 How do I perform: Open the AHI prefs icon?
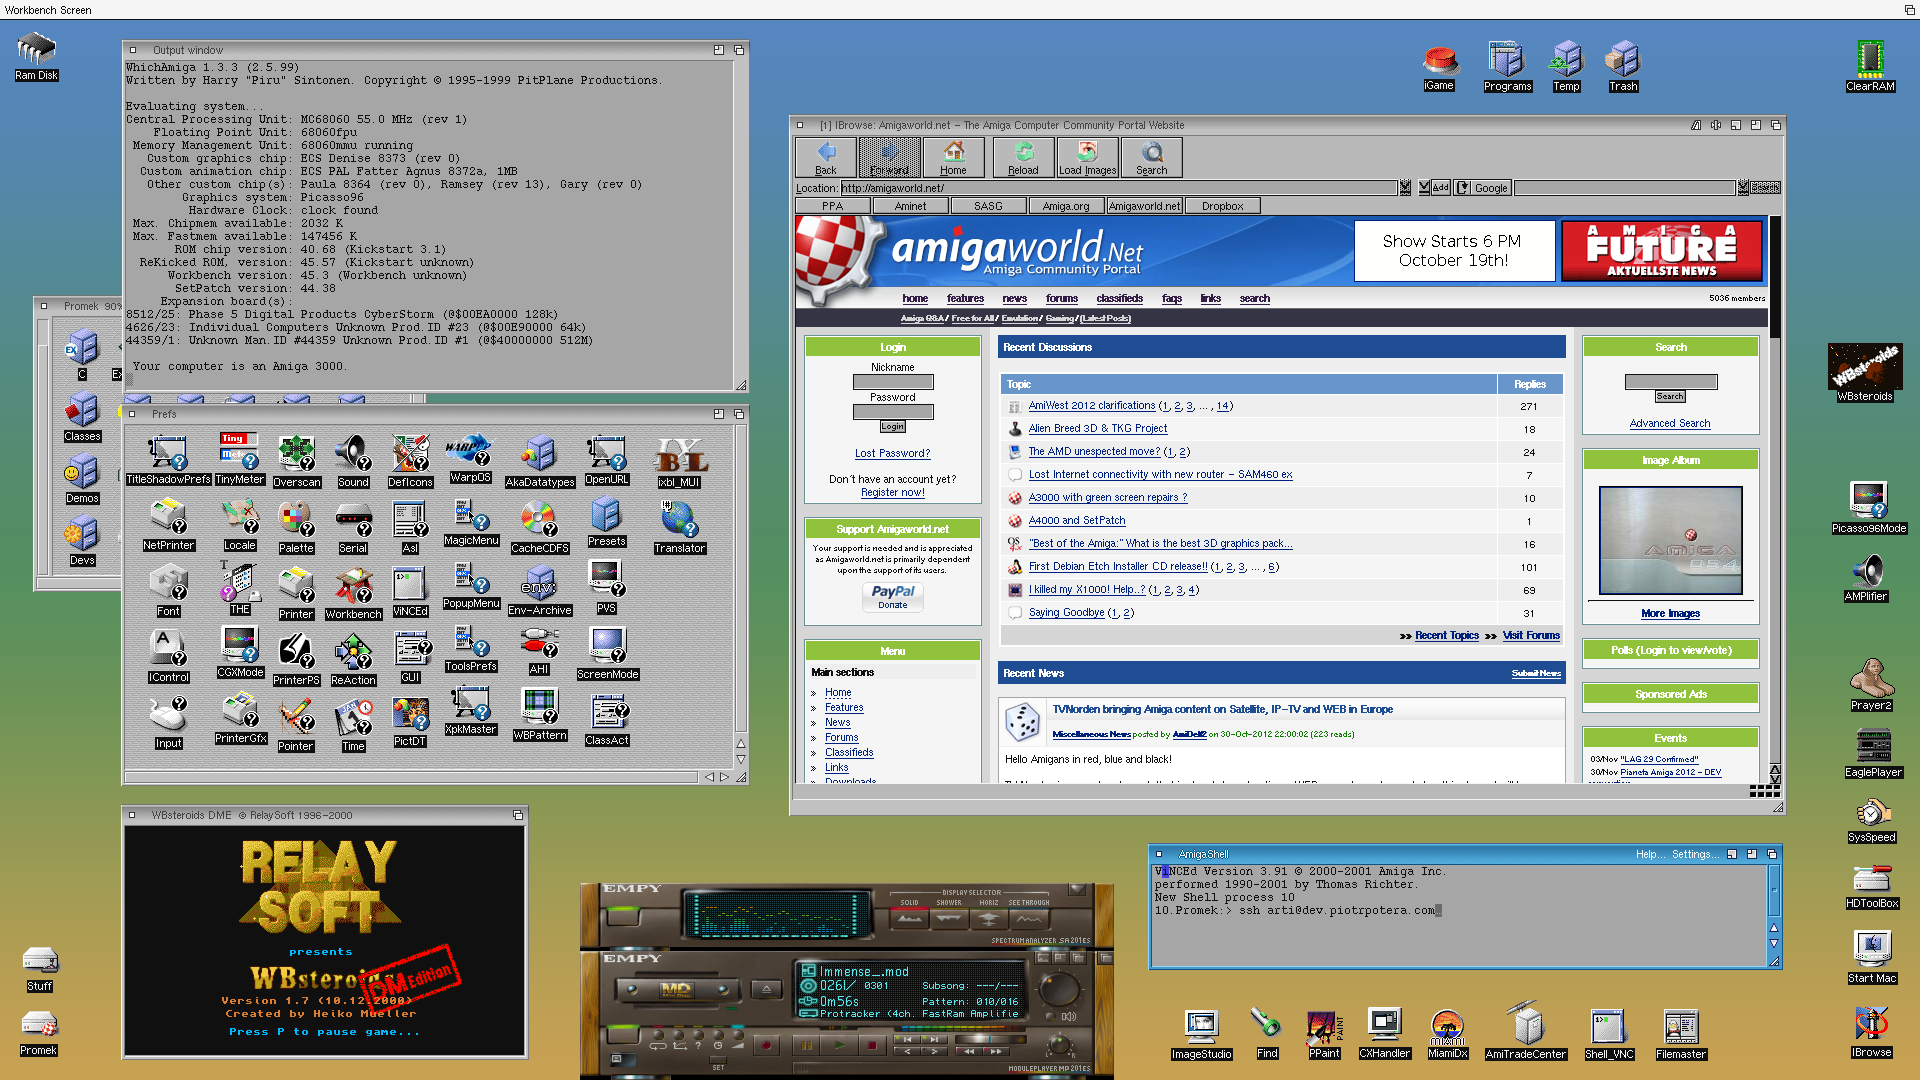click(539, 651)
